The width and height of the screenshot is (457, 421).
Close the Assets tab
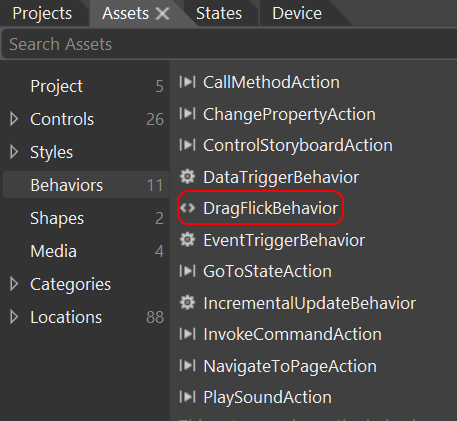point(162,14)
